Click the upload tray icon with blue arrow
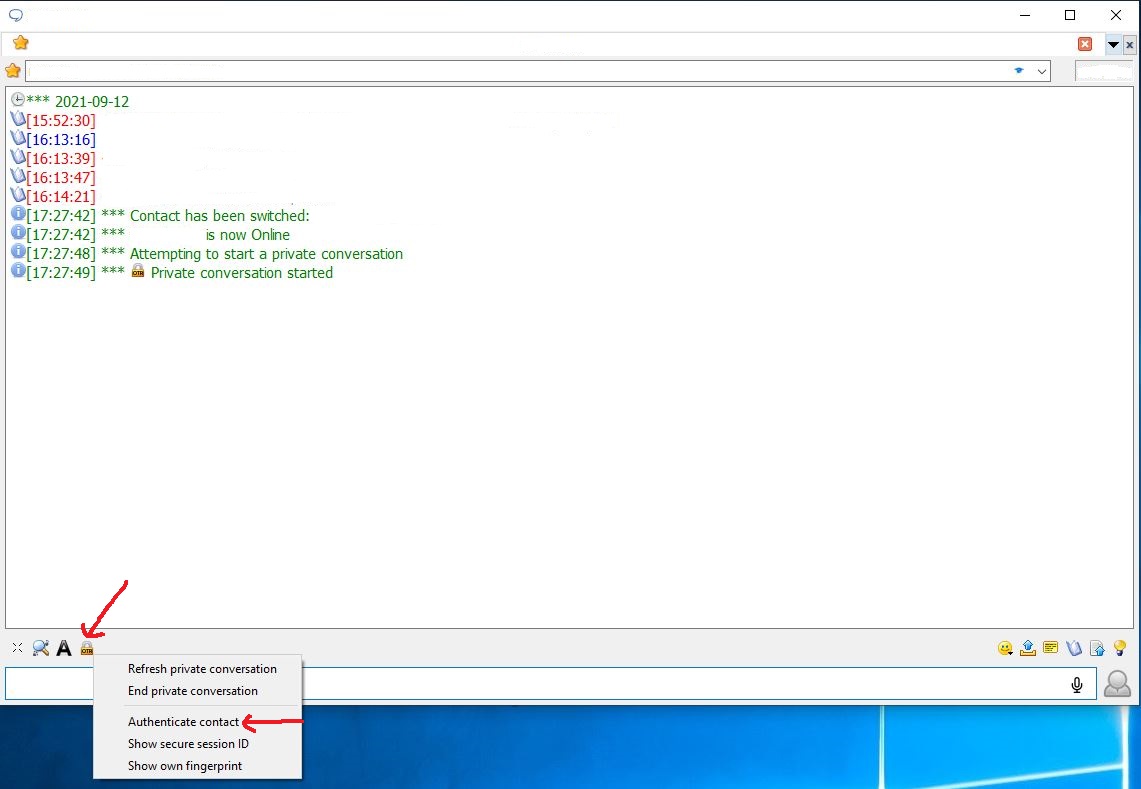The width and height of the screenshot is (1141, 789). (1028, 648)
